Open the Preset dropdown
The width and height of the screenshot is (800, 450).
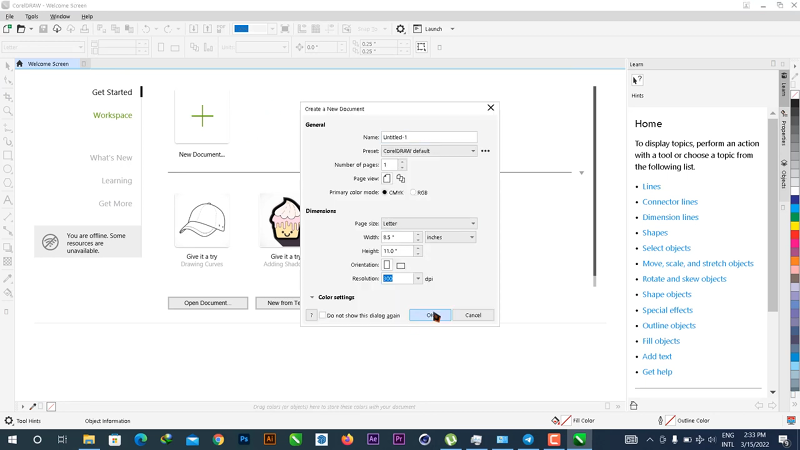(429, 151)
